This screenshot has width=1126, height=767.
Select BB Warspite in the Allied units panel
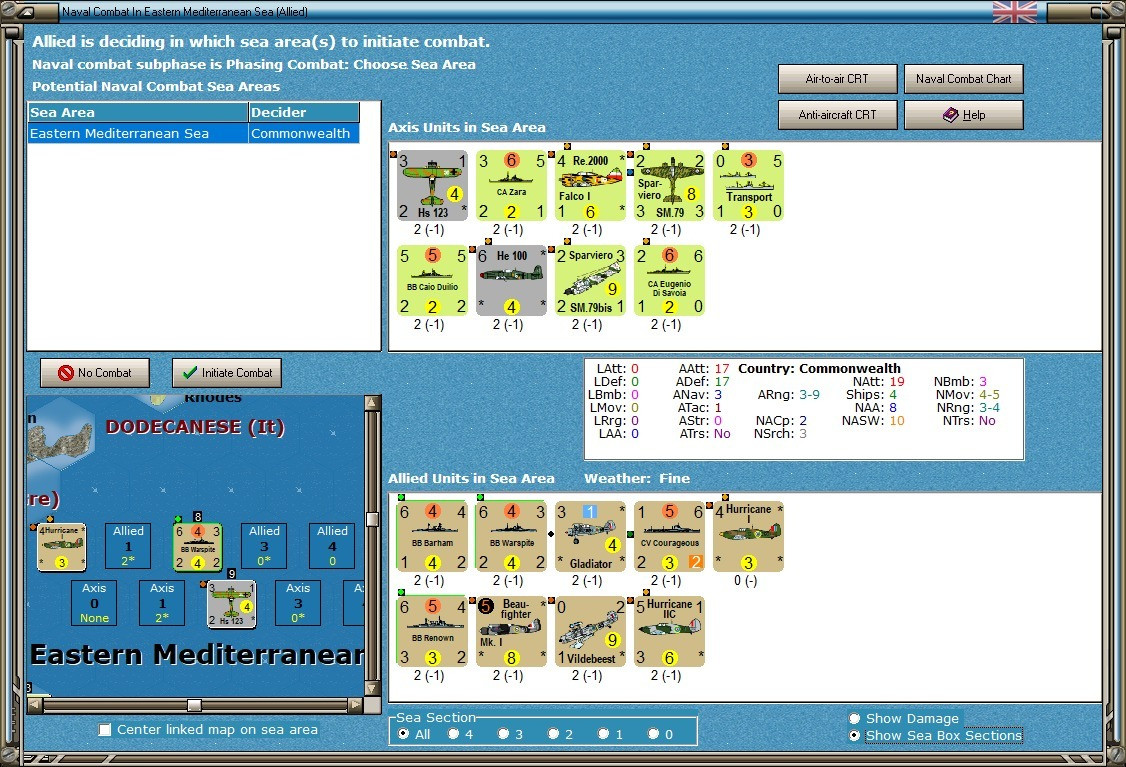[511, 536]
